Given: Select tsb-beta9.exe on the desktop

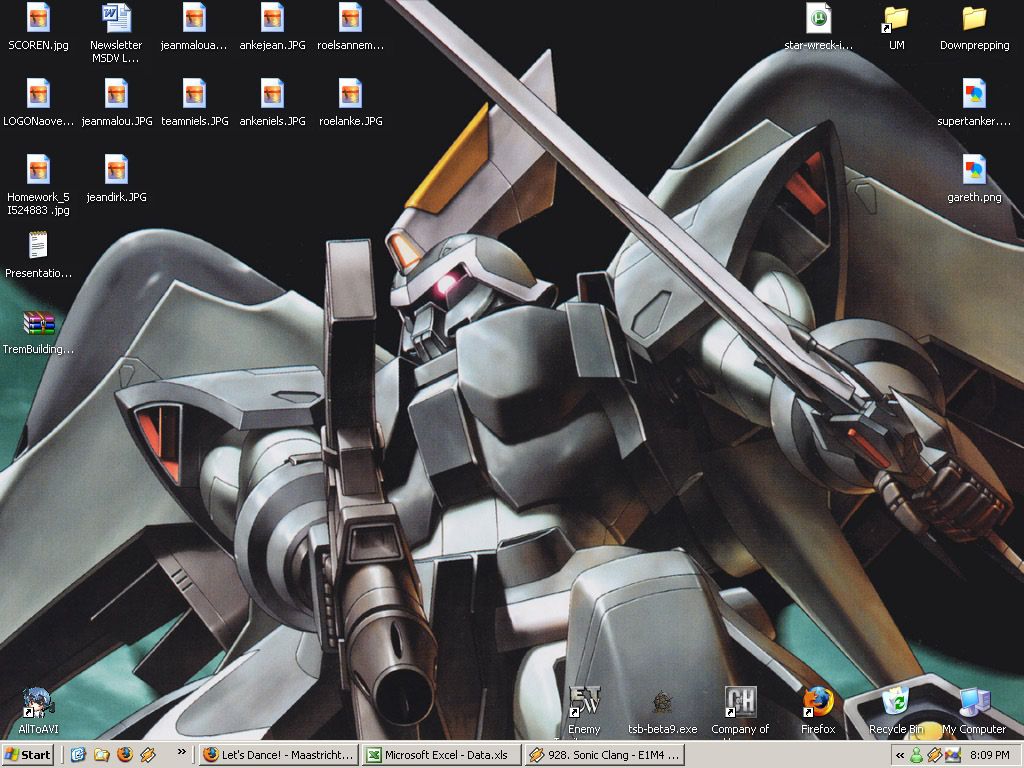Looking at the screenshot, I should pos(662,711).
